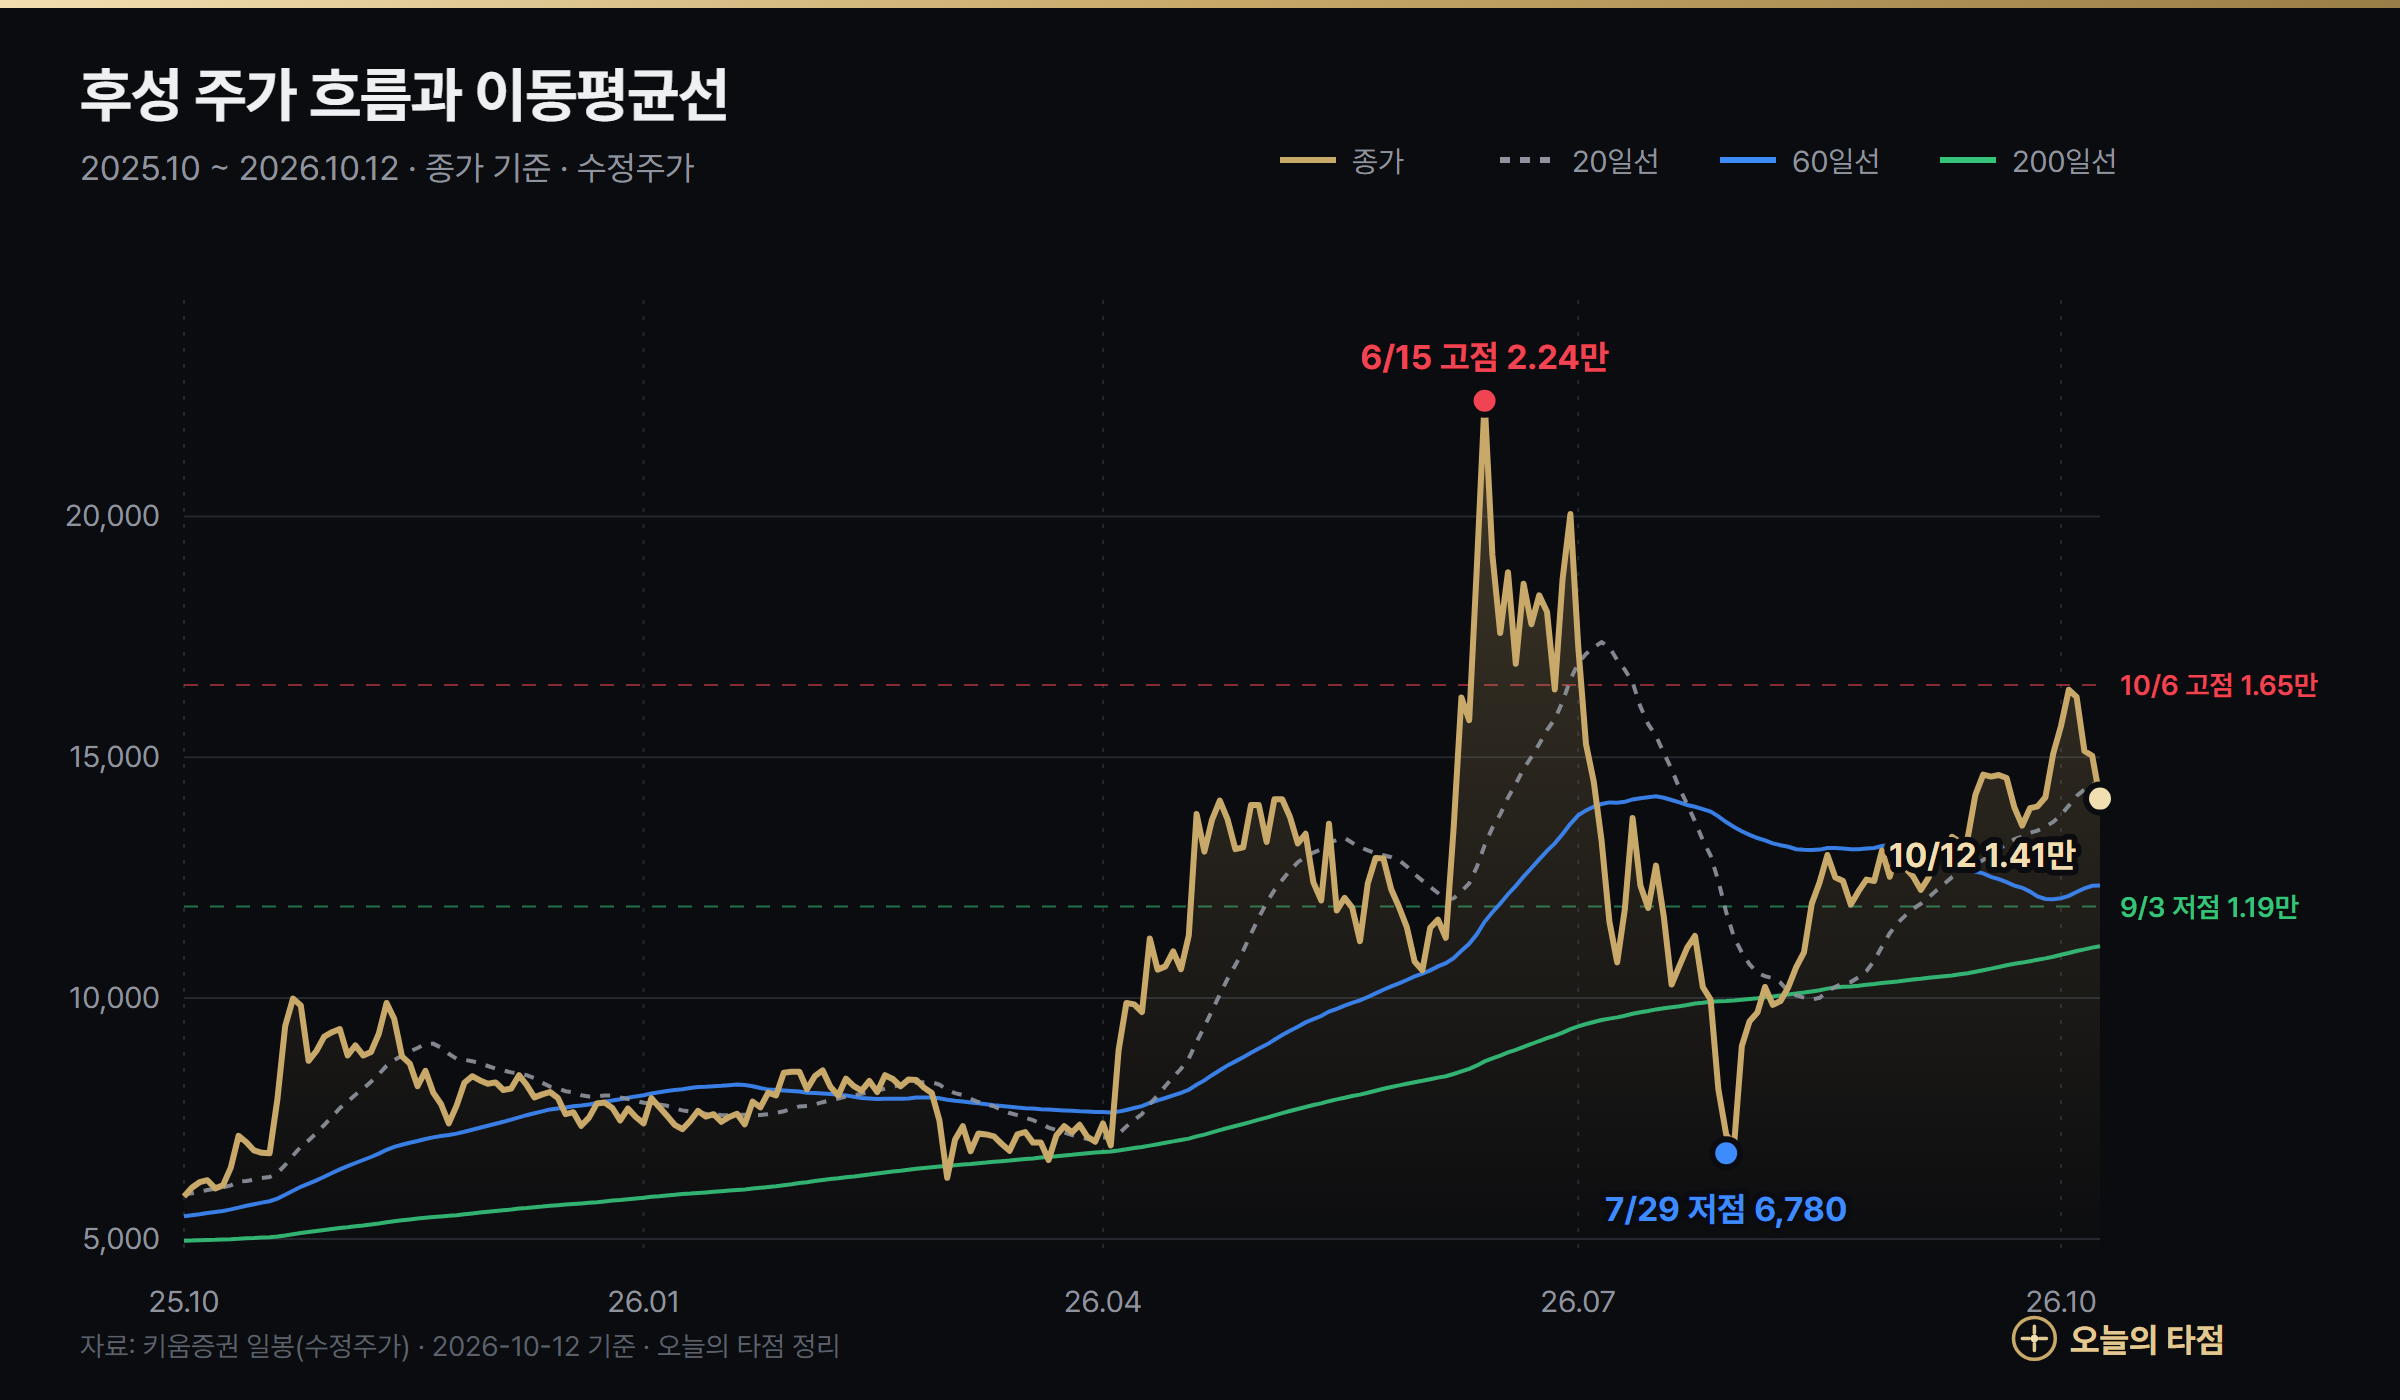Toggle the 200일선 legend entry
Screen dimensions: 2400x1400
click(2028, 161)
